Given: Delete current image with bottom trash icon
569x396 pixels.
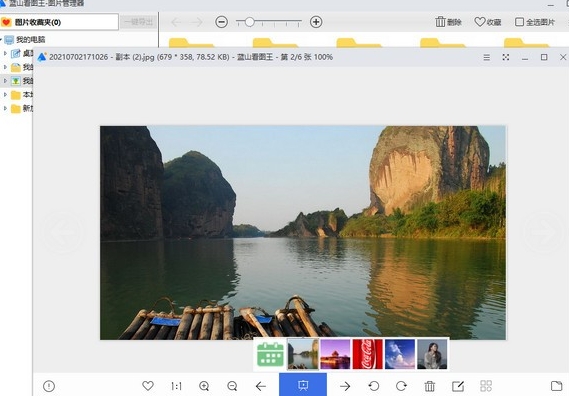Looking at the screenshot, I should 430,385.
